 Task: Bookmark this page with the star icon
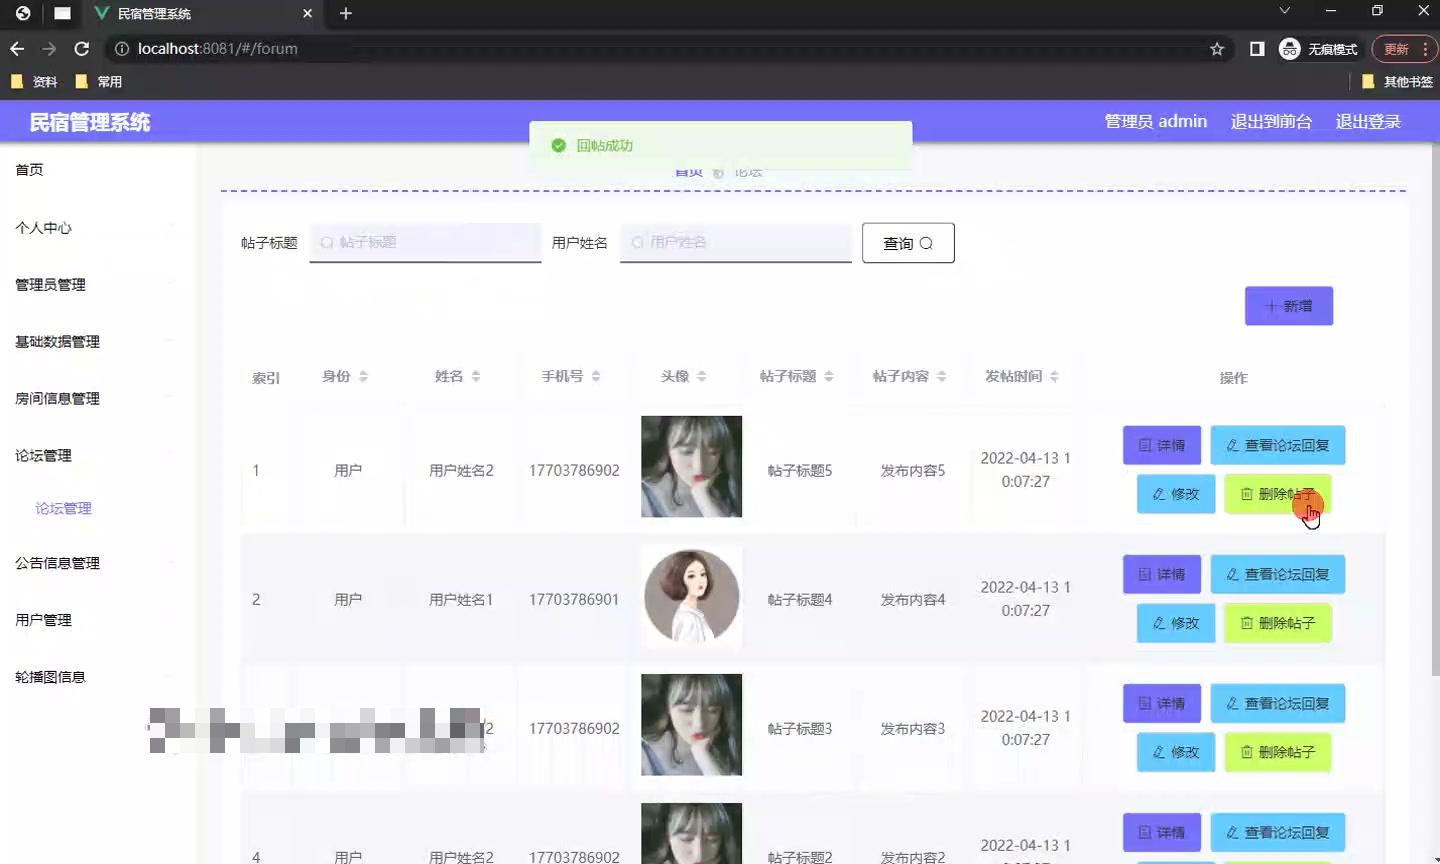coord(1217,49)
